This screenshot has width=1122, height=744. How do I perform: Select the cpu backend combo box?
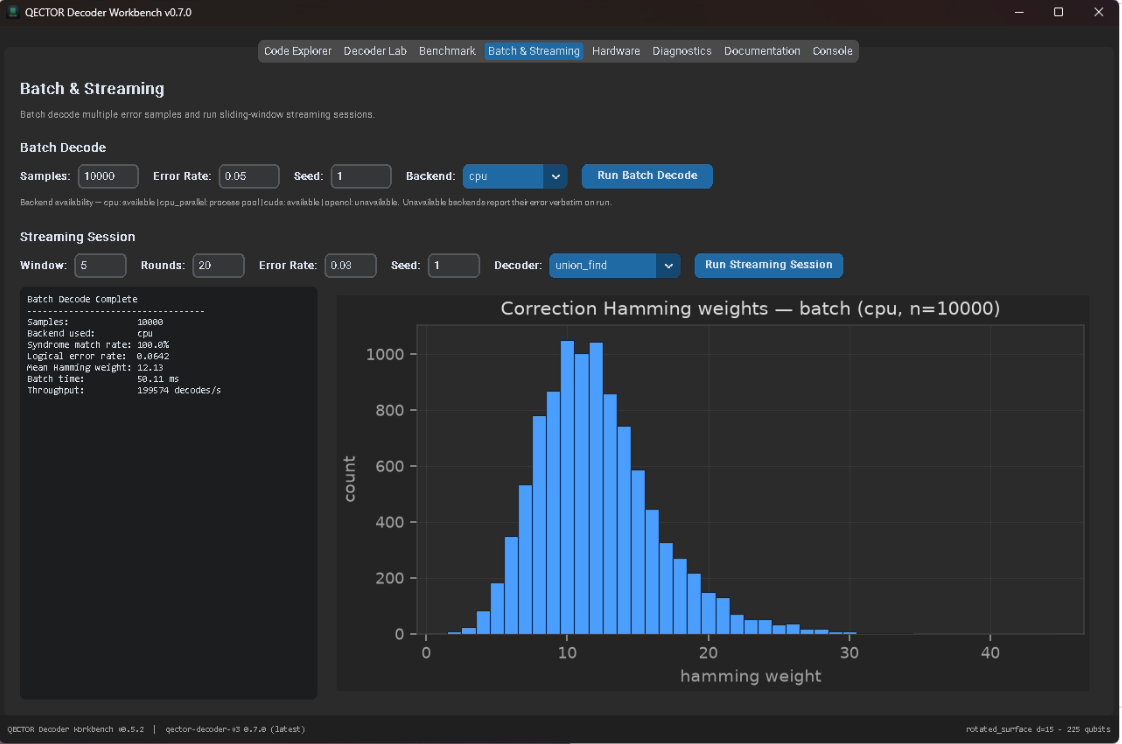point(515,177)
